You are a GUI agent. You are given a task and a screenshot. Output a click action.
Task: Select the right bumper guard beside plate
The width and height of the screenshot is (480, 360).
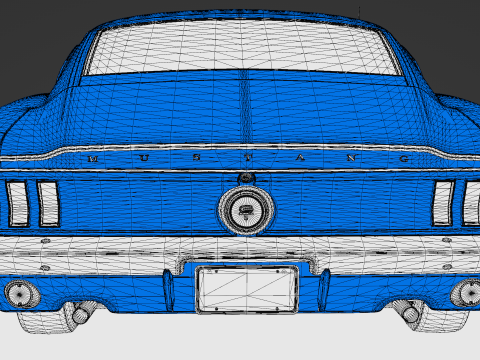click(x=324, y=289)
